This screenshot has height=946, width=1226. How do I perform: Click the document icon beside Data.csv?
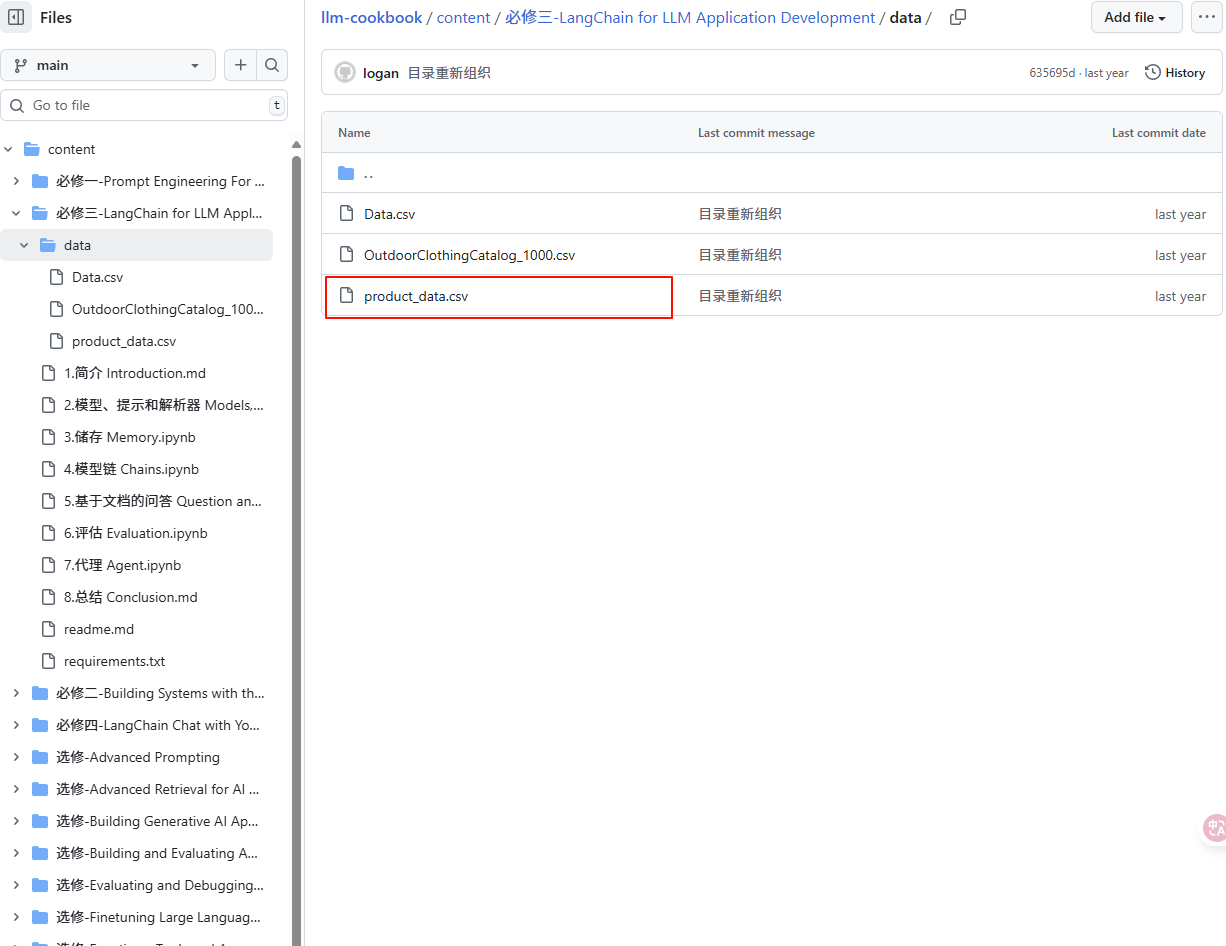click(x=346, y=213)
